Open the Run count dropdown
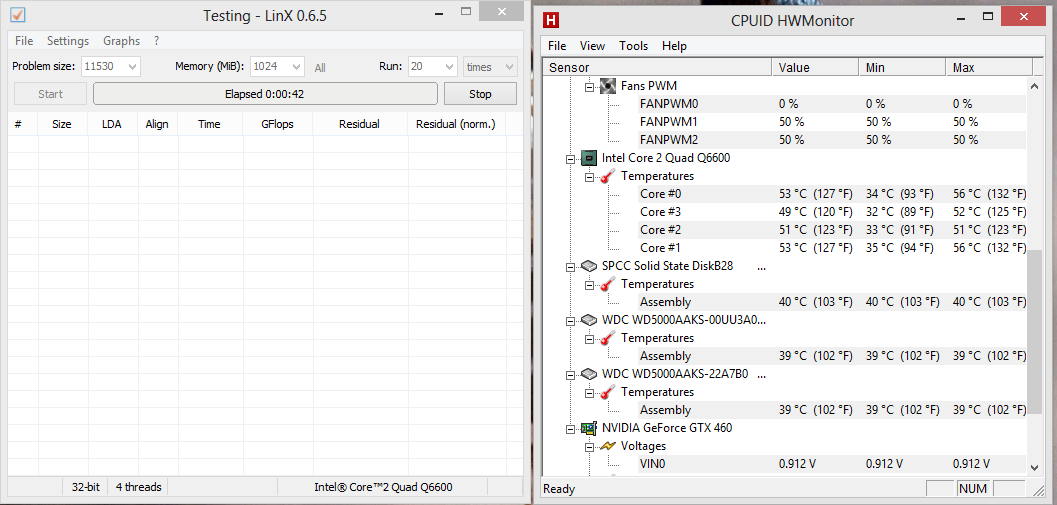Viewport: 1057px width, 505px height. (450, 67)
